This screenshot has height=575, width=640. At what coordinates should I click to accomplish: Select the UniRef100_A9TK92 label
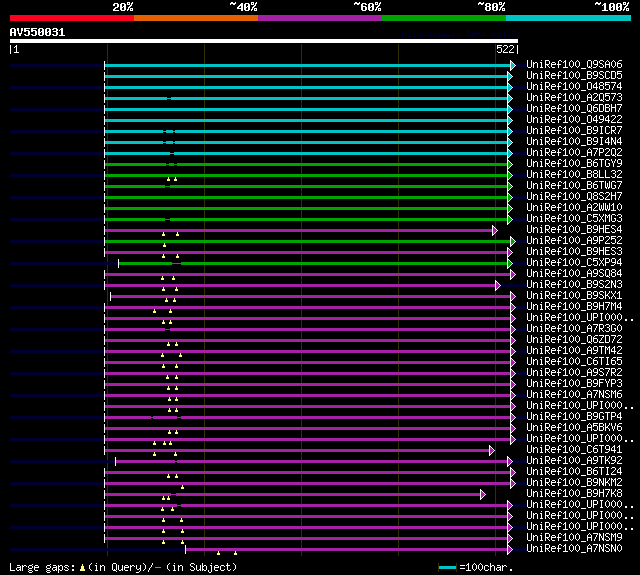click(x=574, y=461)
